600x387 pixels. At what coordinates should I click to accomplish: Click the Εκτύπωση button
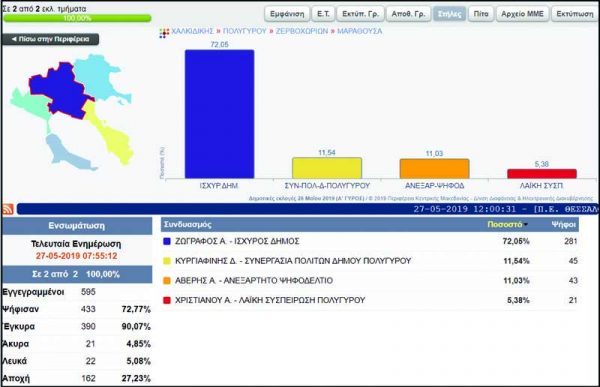(x=575, y=14)
